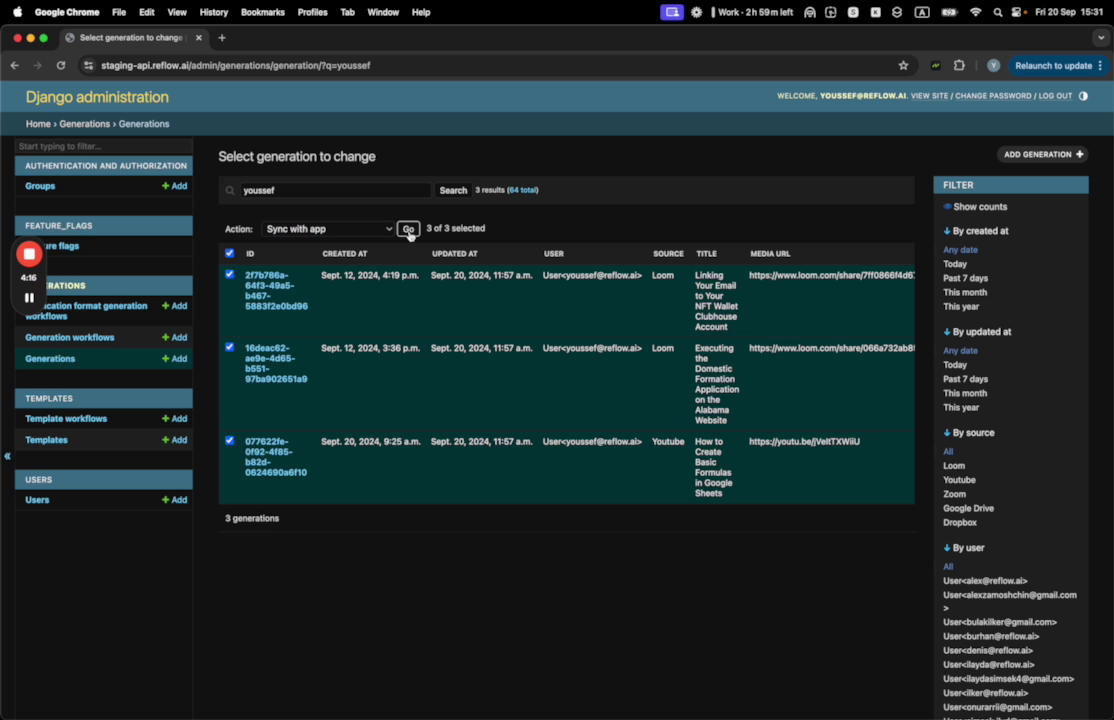The image size is (1114, 720).
Task: Uncheck the first generation row starting 2f7b786a
Action: tap(230, 274)
